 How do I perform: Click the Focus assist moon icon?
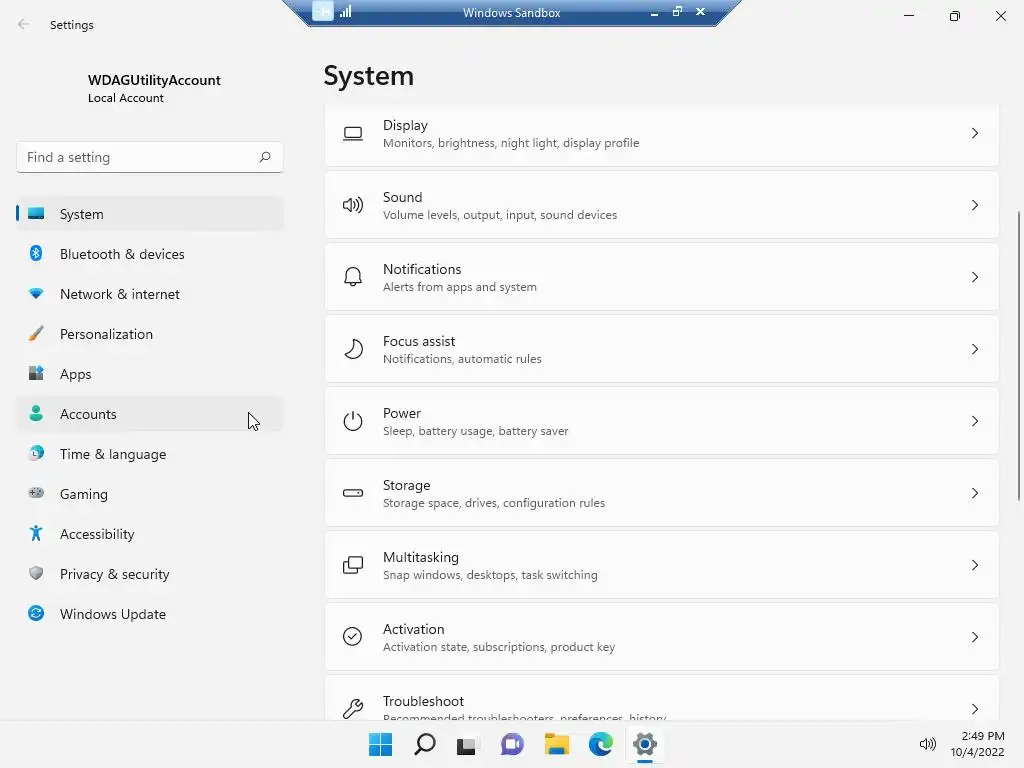click(x=353, y=349)
